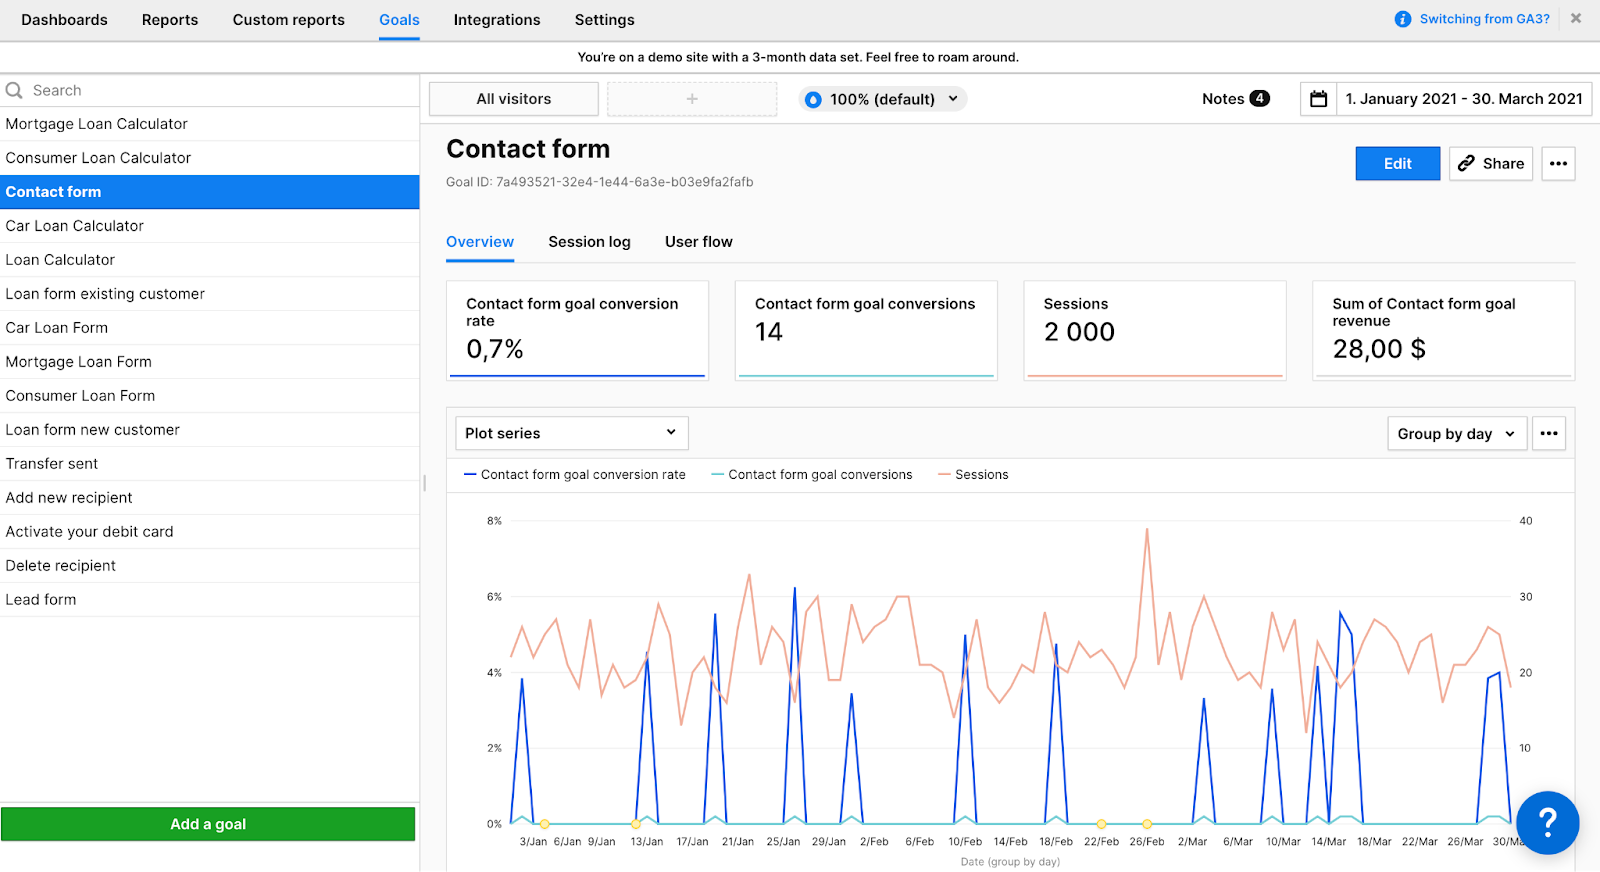Viewport: 1600px width, 872px height.
Task: Select Mortgage Loan Calculator in goals list
Action: click(97, 124)
